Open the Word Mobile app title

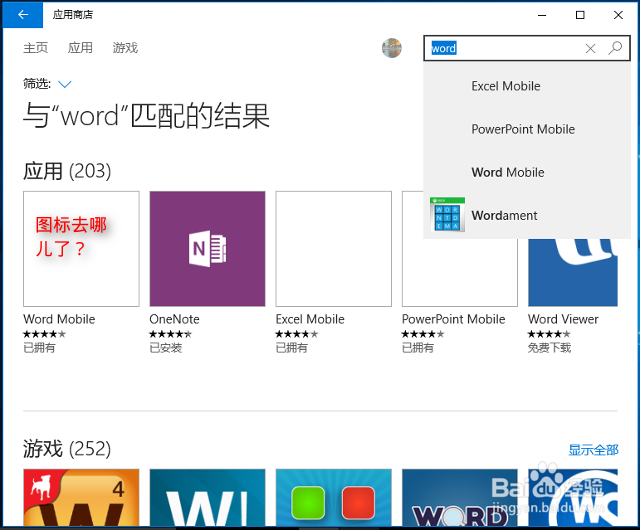coord(59,319)
